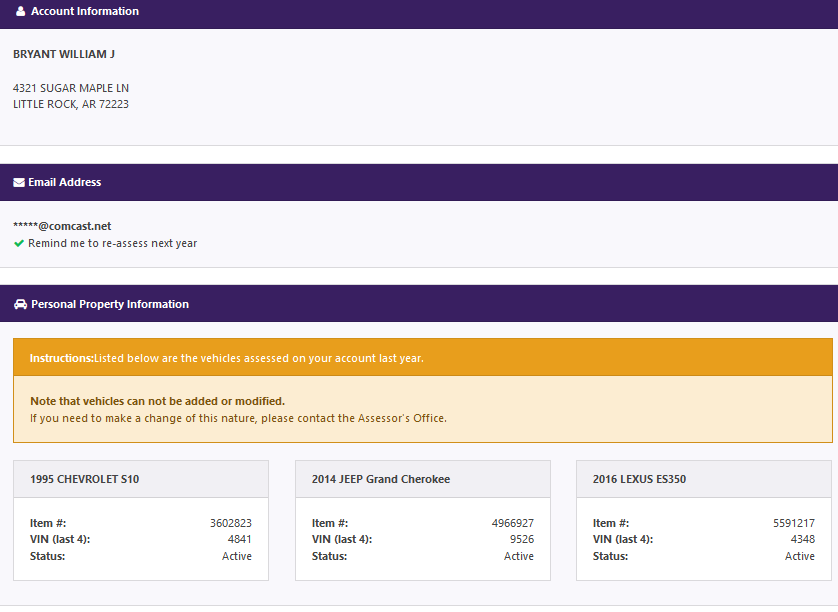Click item number 3602823
The image size is (838, 612).
pyautogui.click(x=230, y=523)
